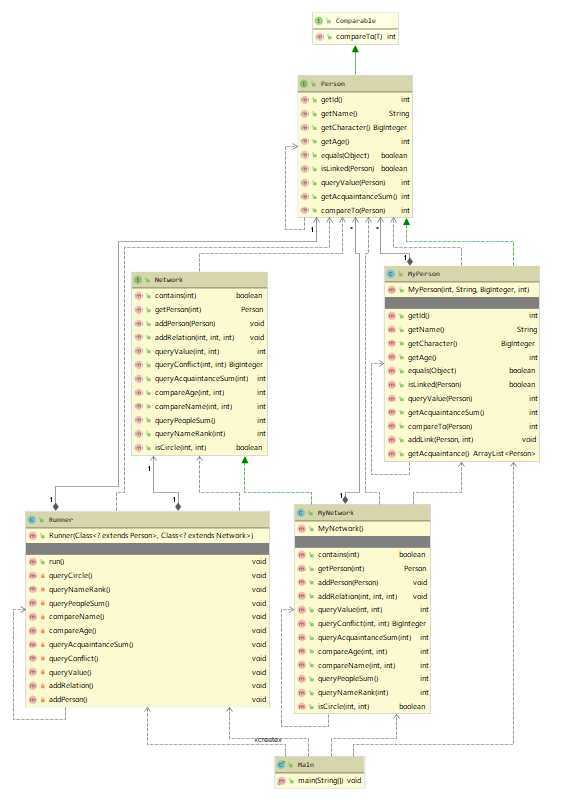Click compareTo(Person) in the MyPerson node
This screenshot has width=562, height=799.
pyautogui.click(x=440, y=427)
